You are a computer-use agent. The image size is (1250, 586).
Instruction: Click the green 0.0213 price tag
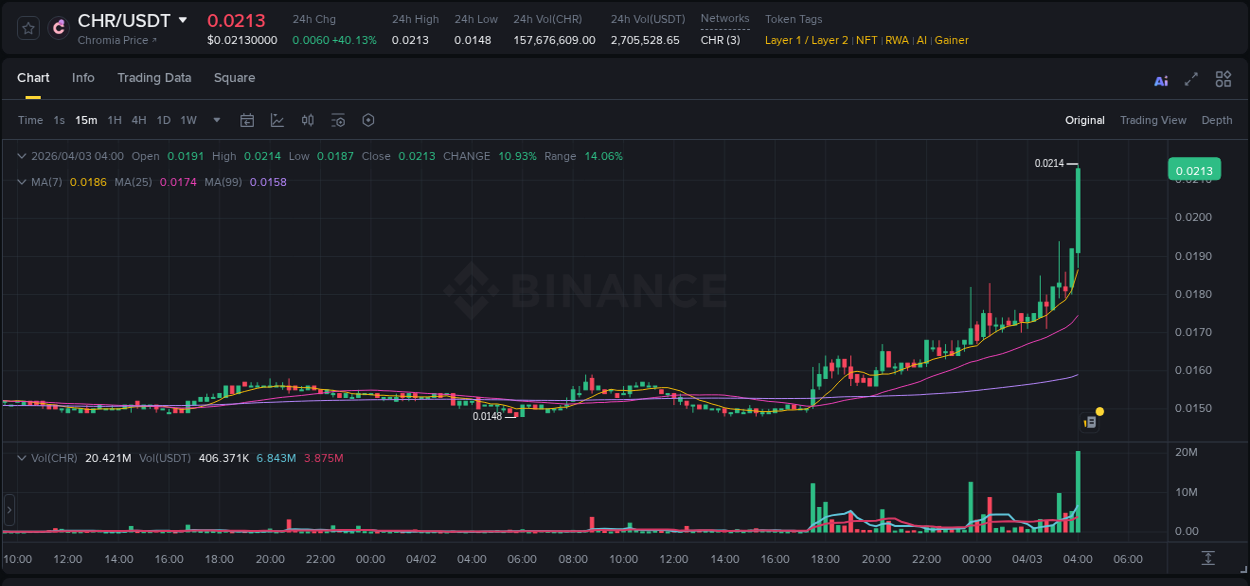point(1194,170)
